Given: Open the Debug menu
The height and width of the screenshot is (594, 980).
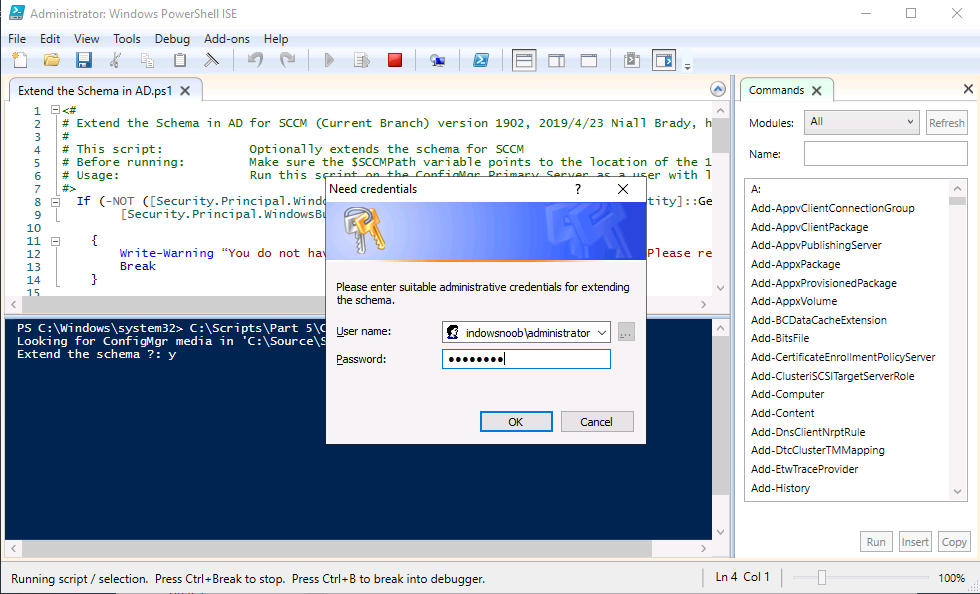Looking at the screenshot, I should [x=172, y=39].
